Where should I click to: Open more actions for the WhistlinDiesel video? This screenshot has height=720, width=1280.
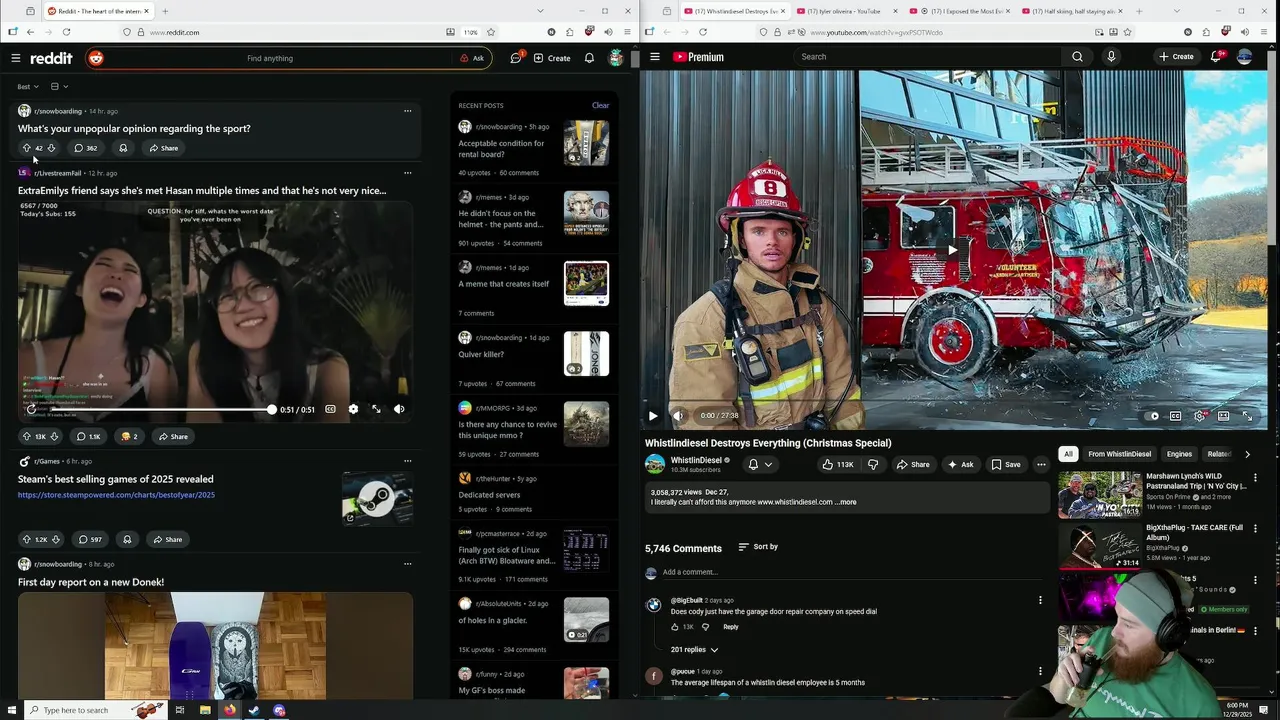point(1041,464)
